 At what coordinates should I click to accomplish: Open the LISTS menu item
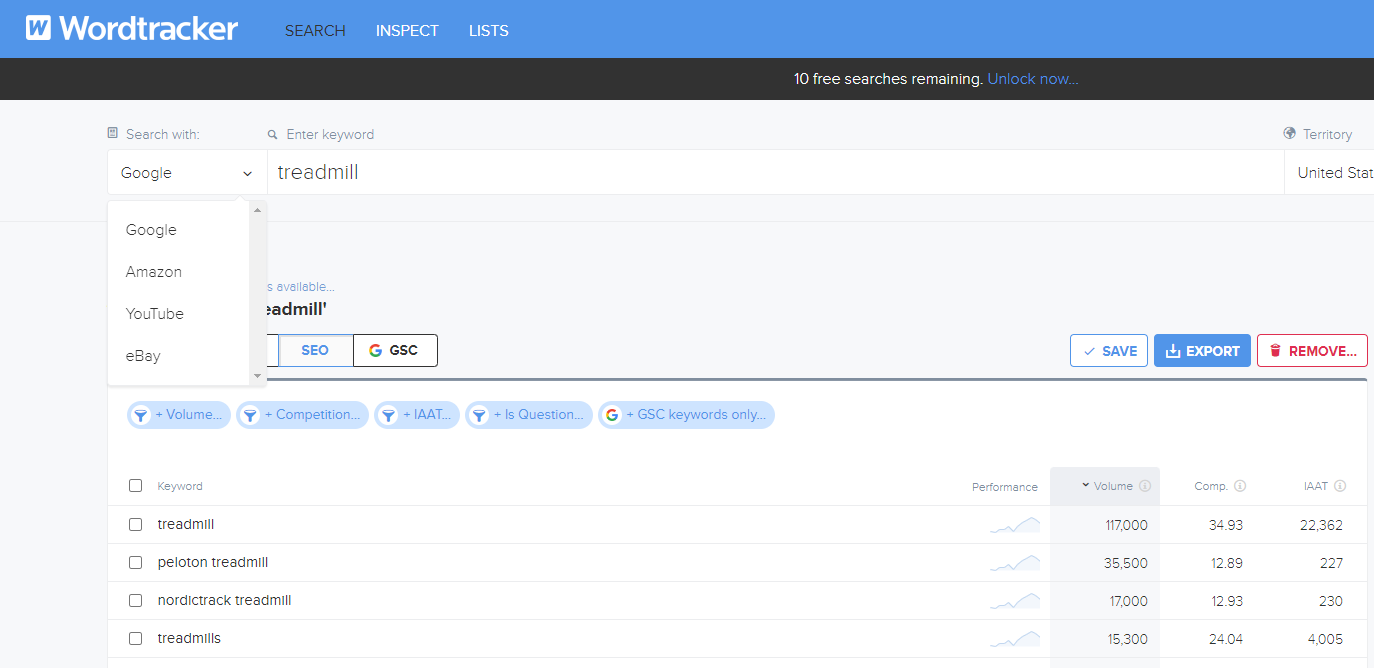(x=488, y=31)
